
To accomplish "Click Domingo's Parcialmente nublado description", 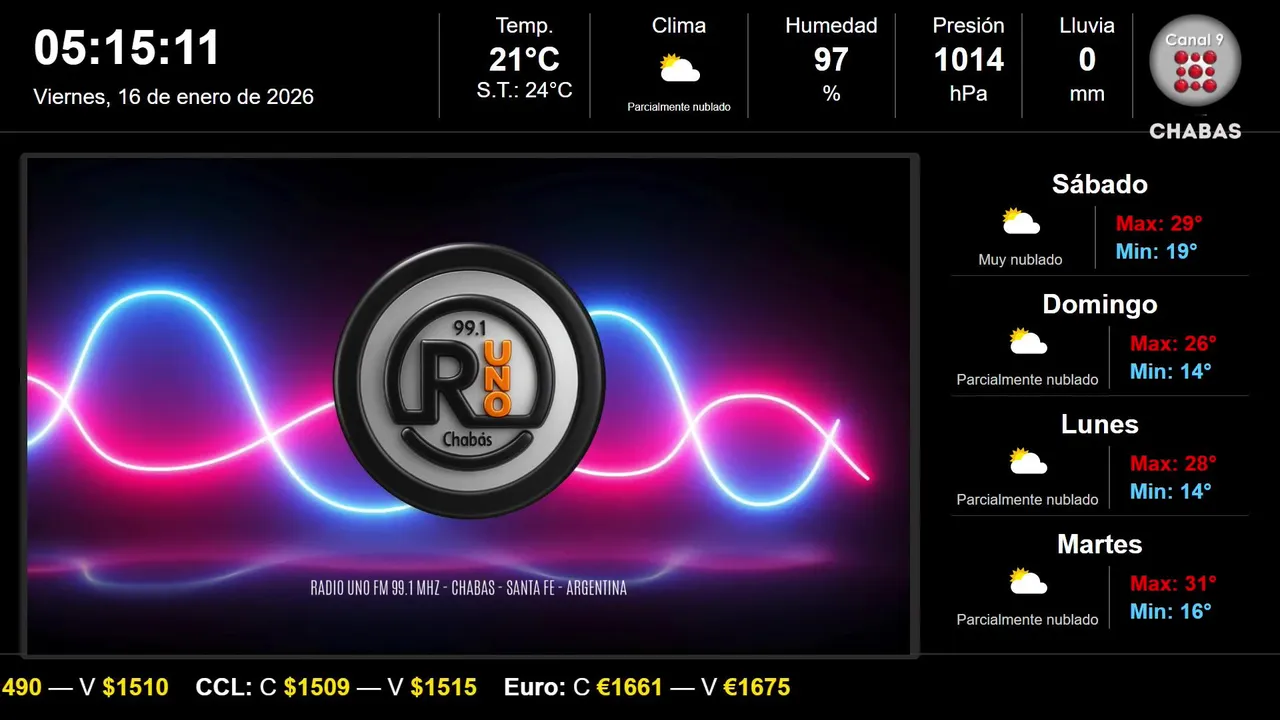I will click(x=1027, y=380).
